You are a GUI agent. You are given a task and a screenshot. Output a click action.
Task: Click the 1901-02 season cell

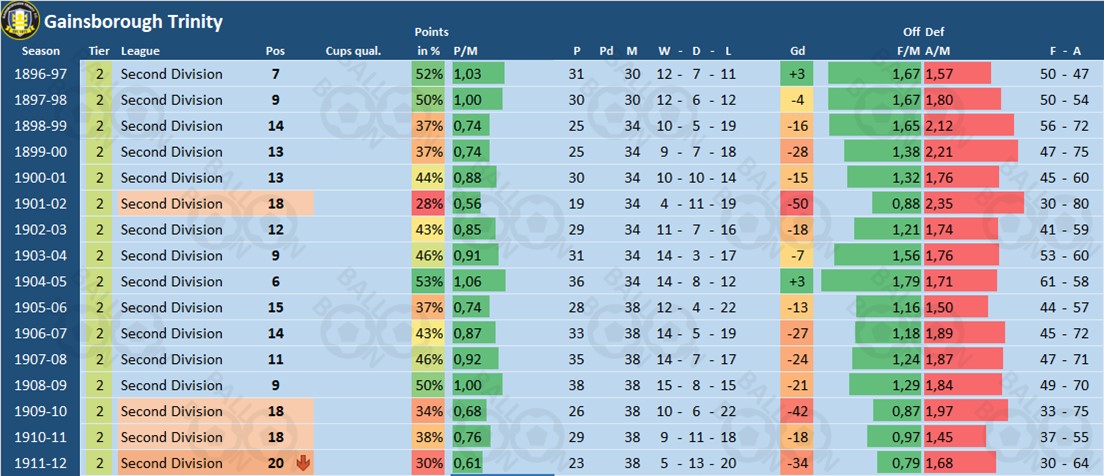tap(42, 203)
